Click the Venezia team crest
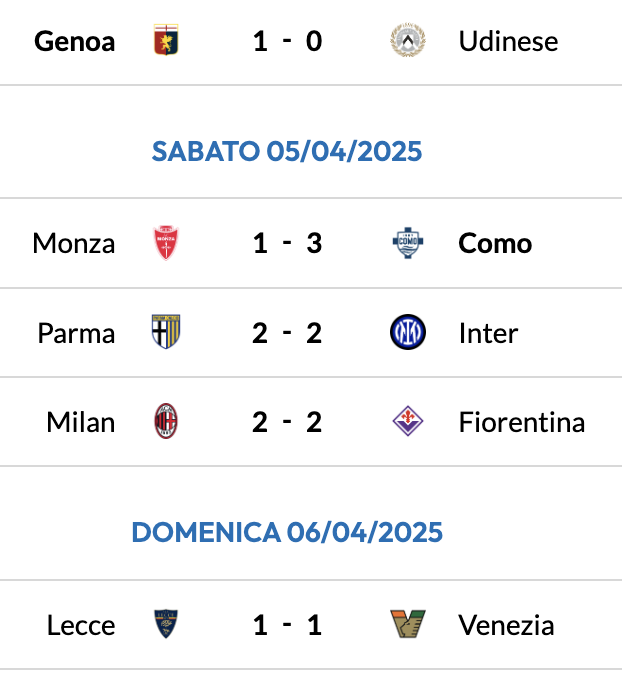This screenshot has width=622, height=674. tap(408, 625)
